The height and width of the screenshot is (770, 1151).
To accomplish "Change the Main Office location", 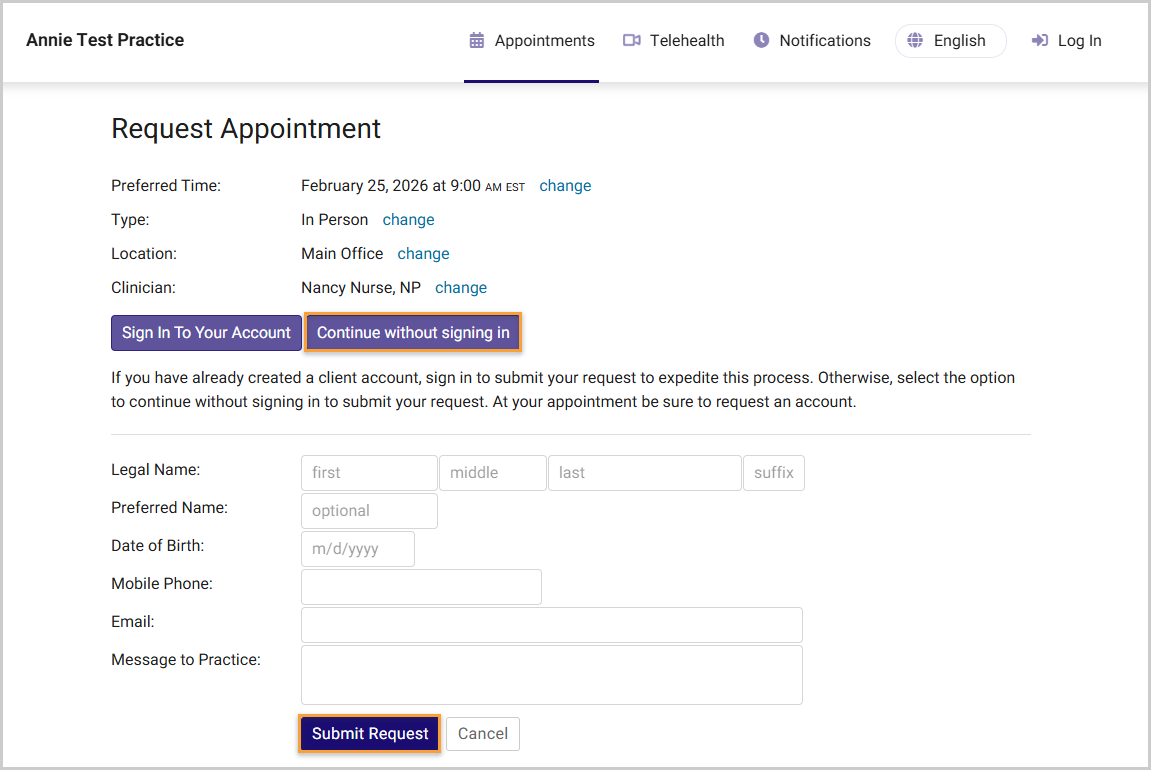I will (x=424, y=253).
